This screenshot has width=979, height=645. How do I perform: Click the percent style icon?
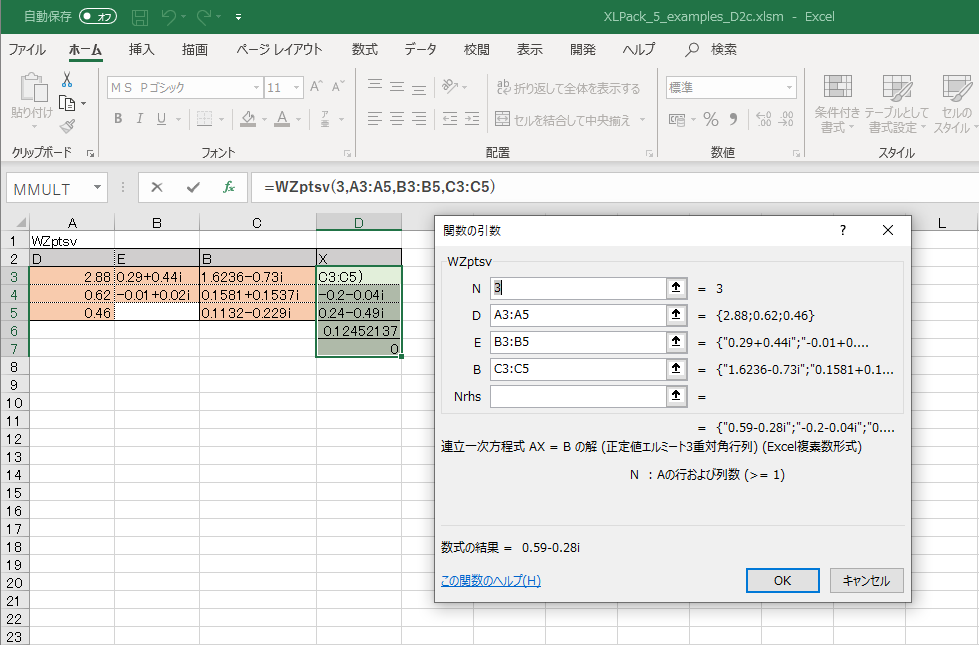click(x=711, y=120)
